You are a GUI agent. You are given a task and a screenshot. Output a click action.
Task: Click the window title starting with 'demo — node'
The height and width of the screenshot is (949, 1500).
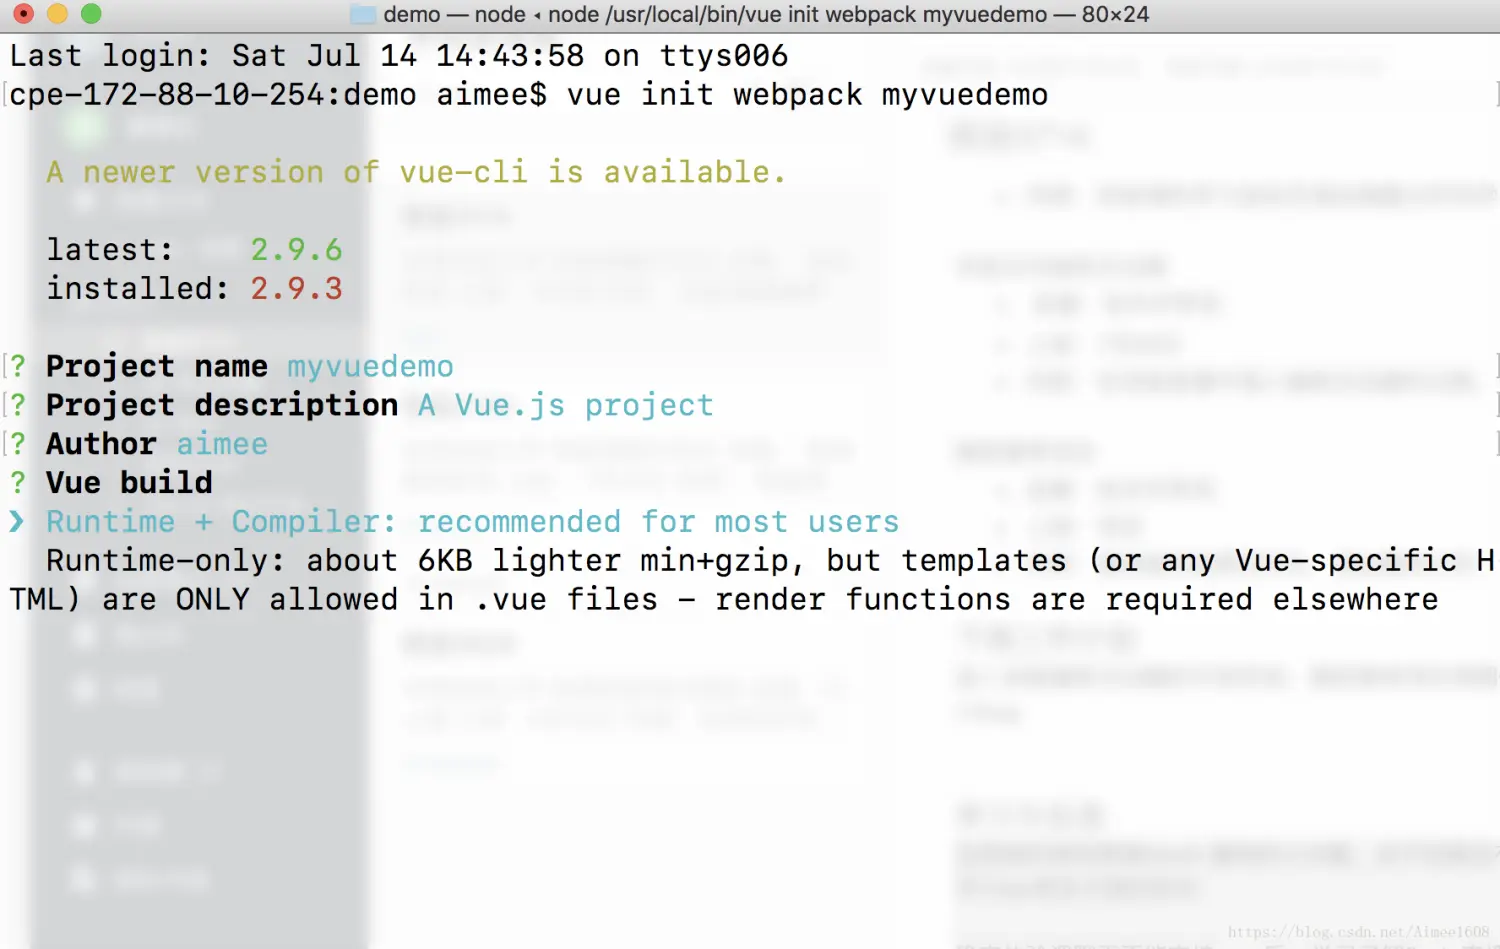[x=766, y=15]
